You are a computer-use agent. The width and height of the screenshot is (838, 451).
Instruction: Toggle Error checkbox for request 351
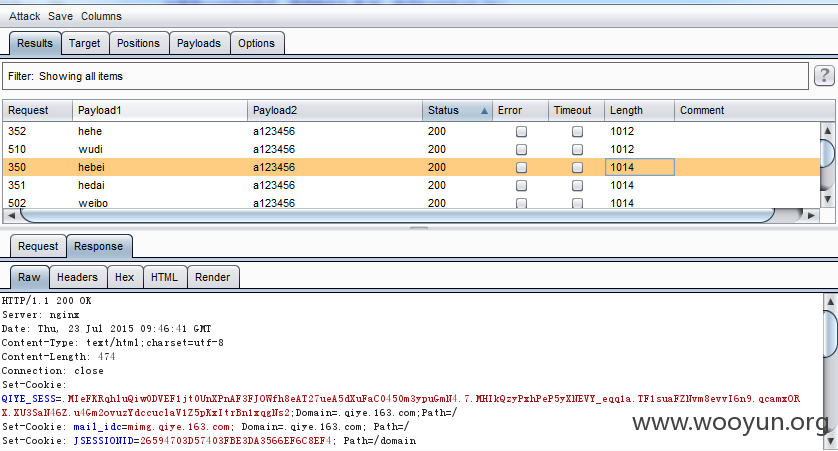pos(521,185)
